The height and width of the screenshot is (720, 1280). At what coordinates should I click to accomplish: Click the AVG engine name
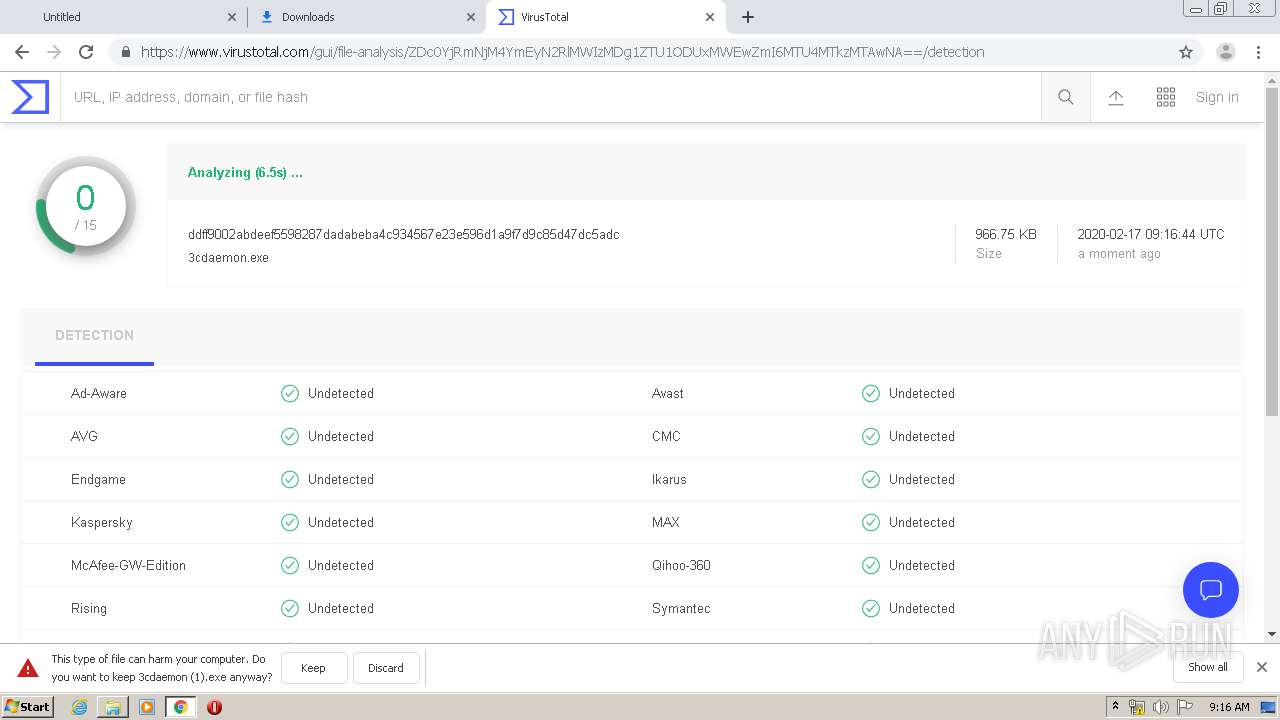pos(84,436)
